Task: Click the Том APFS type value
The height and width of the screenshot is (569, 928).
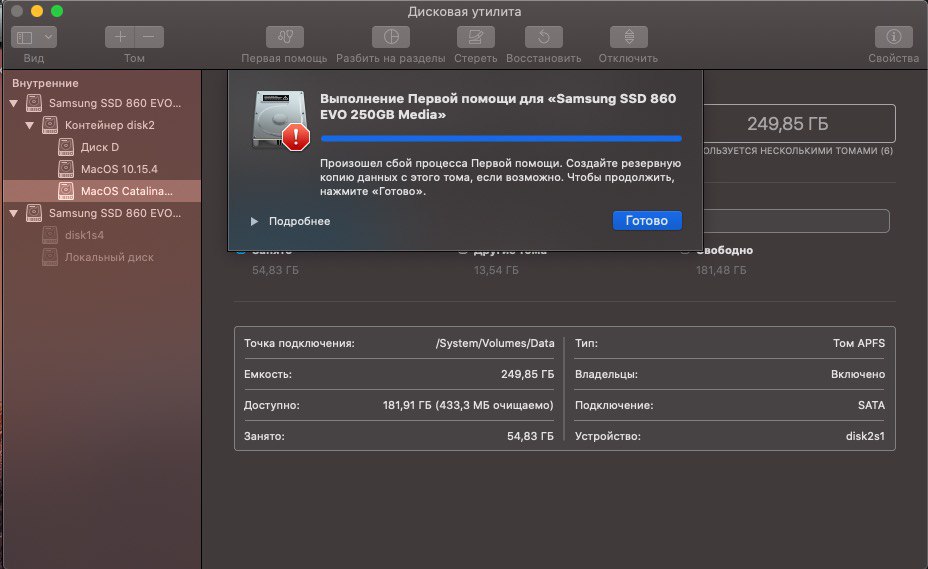Action: [859, 343]
